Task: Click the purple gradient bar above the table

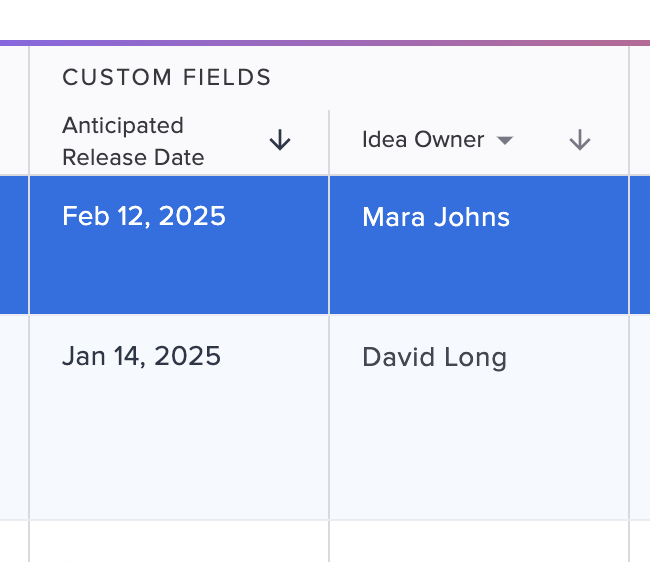Action: [x=325, y=43]
